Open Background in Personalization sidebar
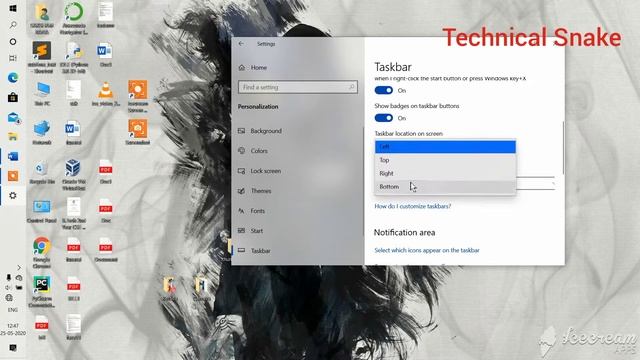The height and width of the screenshot is (360, 640). tap(260, 131)
